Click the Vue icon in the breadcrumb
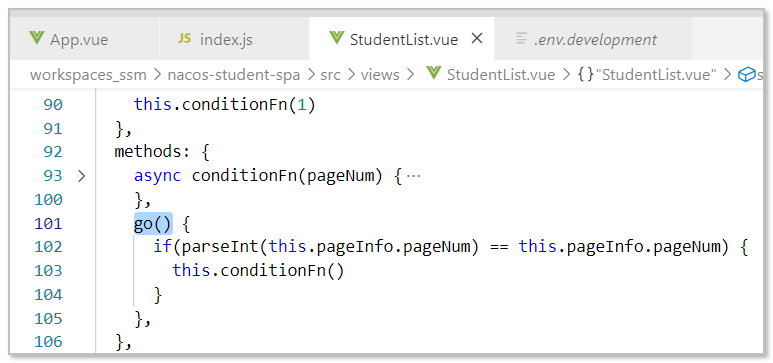773x363 pixels. click(x=433, y=74)
